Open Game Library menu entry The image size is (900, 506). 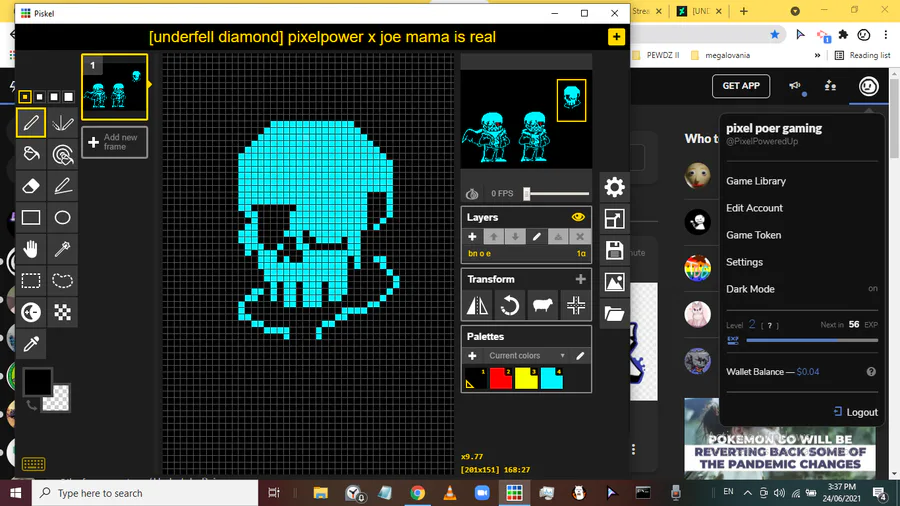pos(756,181)
